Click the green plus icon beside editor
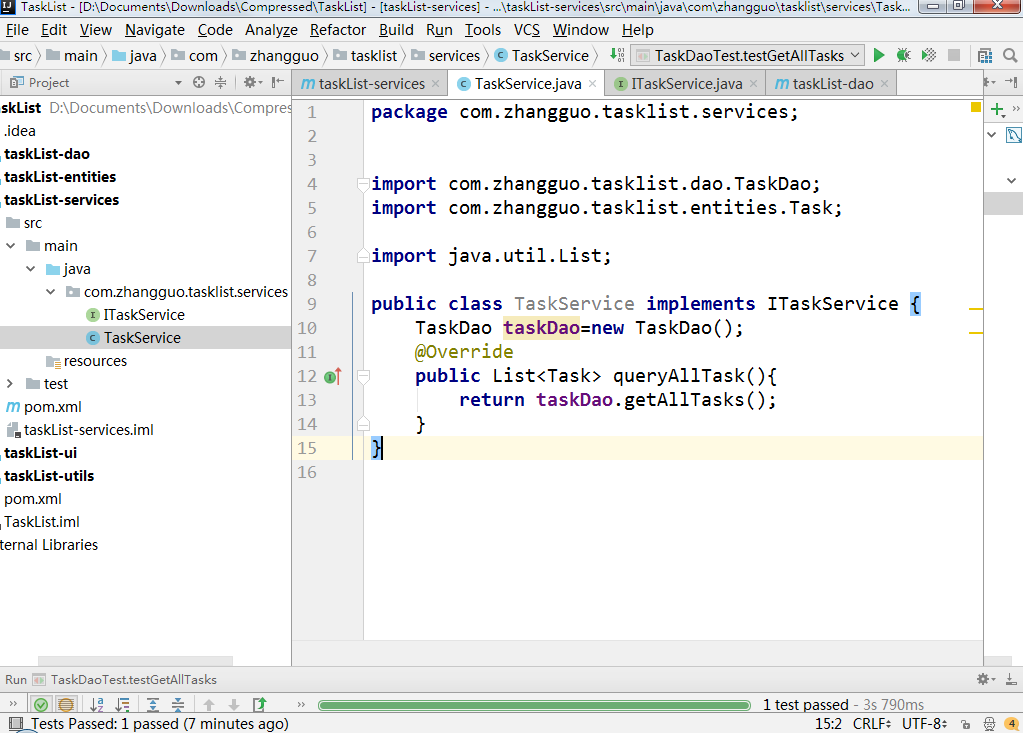Image resolution: width=1023 pixels, height=733 pixels. point(998,110)
